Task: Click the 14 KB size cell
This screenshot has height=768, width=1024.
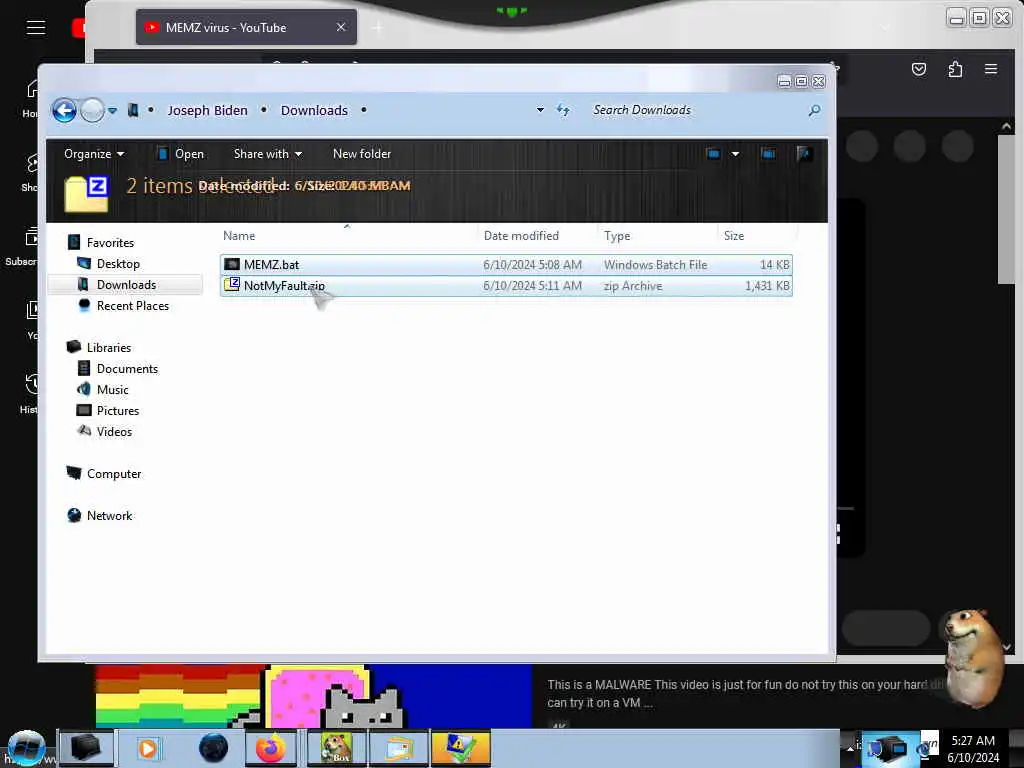Action: point(775,264)
